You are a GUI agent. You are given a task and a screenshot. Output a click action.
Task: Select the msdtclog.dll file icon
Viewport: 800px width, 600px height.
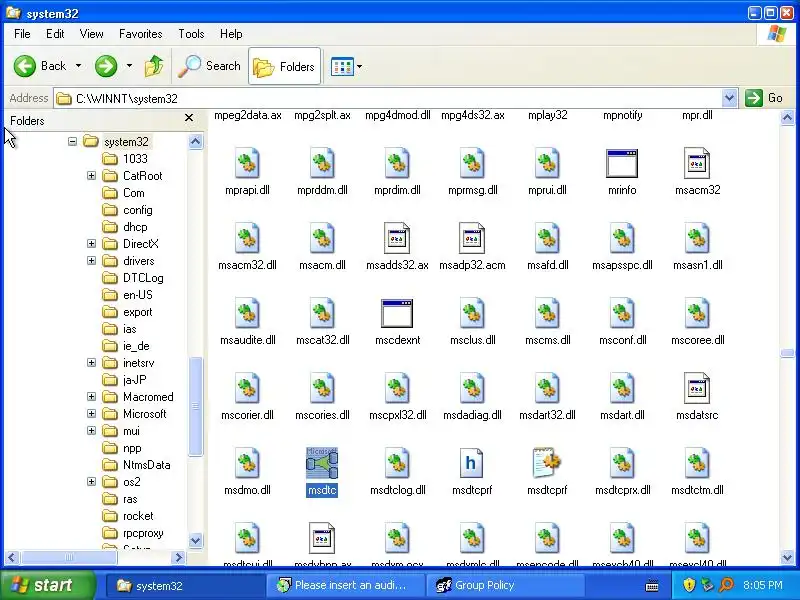[397, 463]
